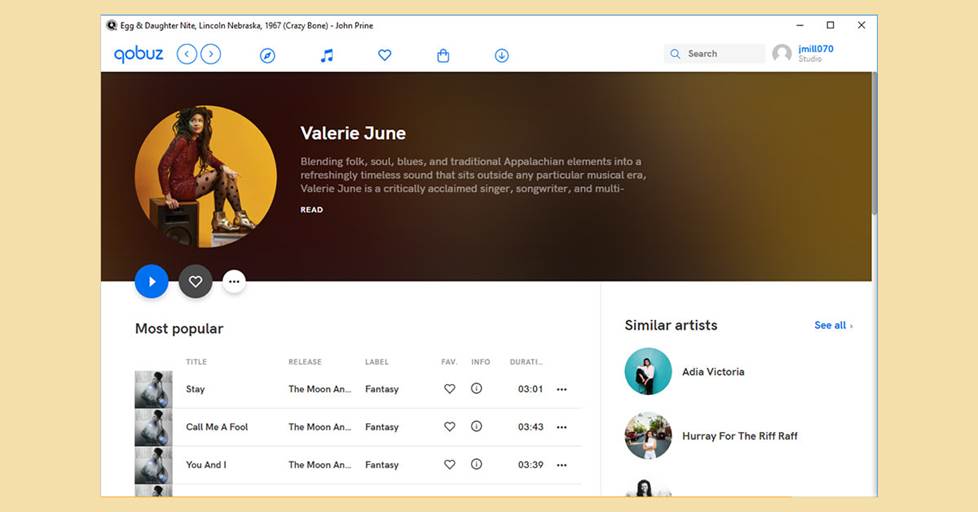Favorite the track Call Me A Fool

tap(449, 427)
